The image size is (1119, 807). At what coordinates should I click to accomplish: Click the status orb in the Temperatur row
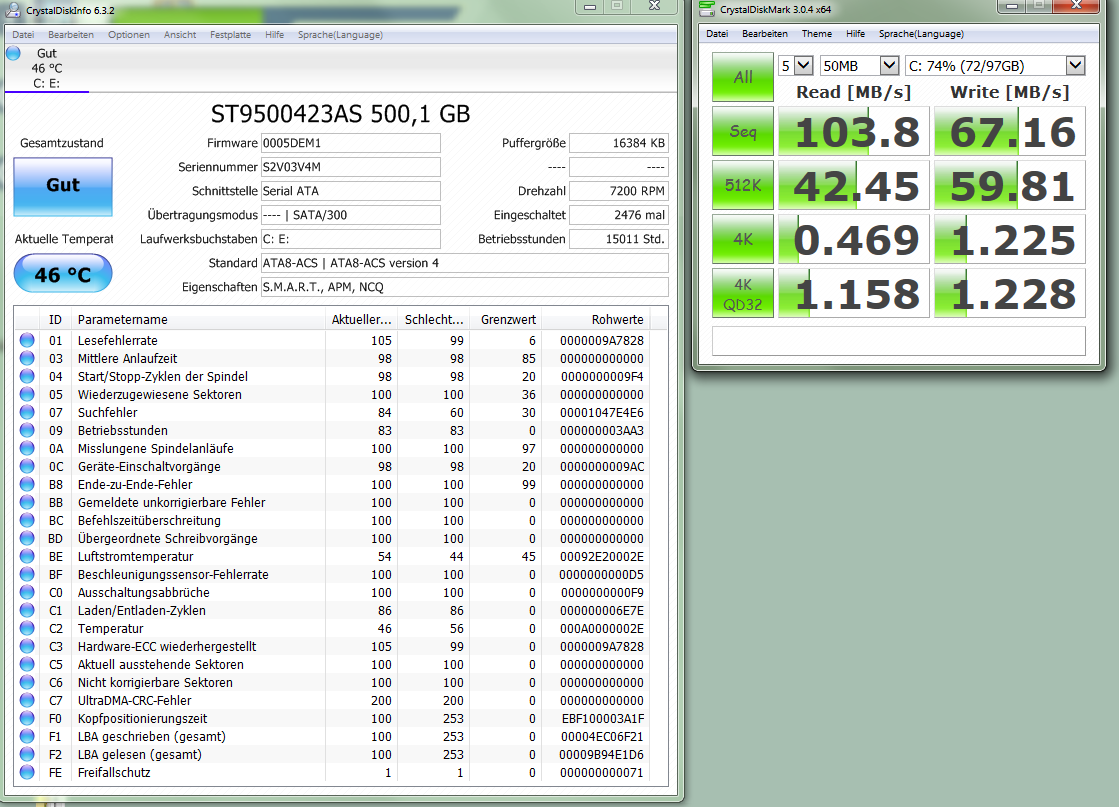(x=27, y=628)
